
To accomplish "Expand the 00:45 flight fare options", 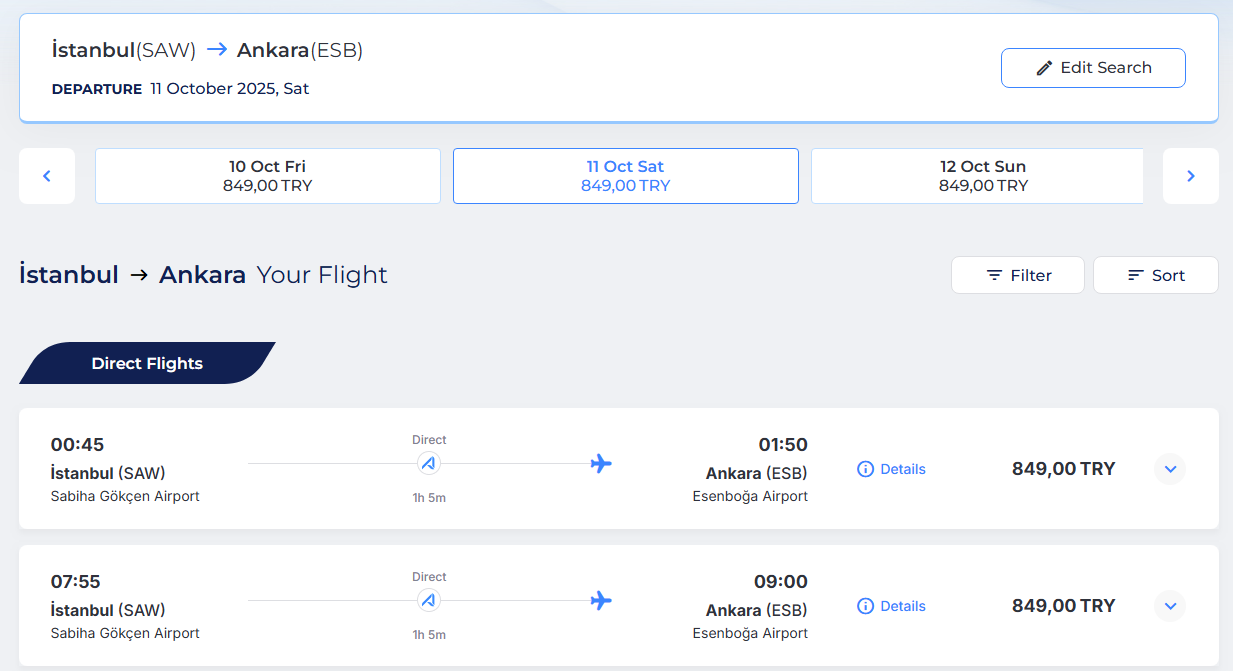I will coord(1170,468).
